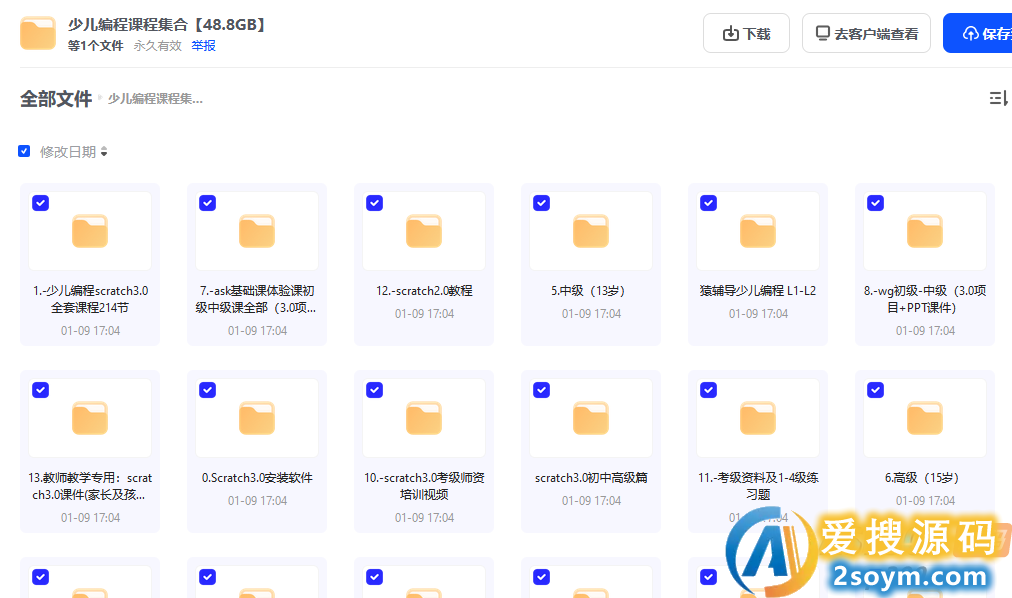Click the large share folder icon in header
The height and width of the screenshot is (598, 1012).
point(38,34)
